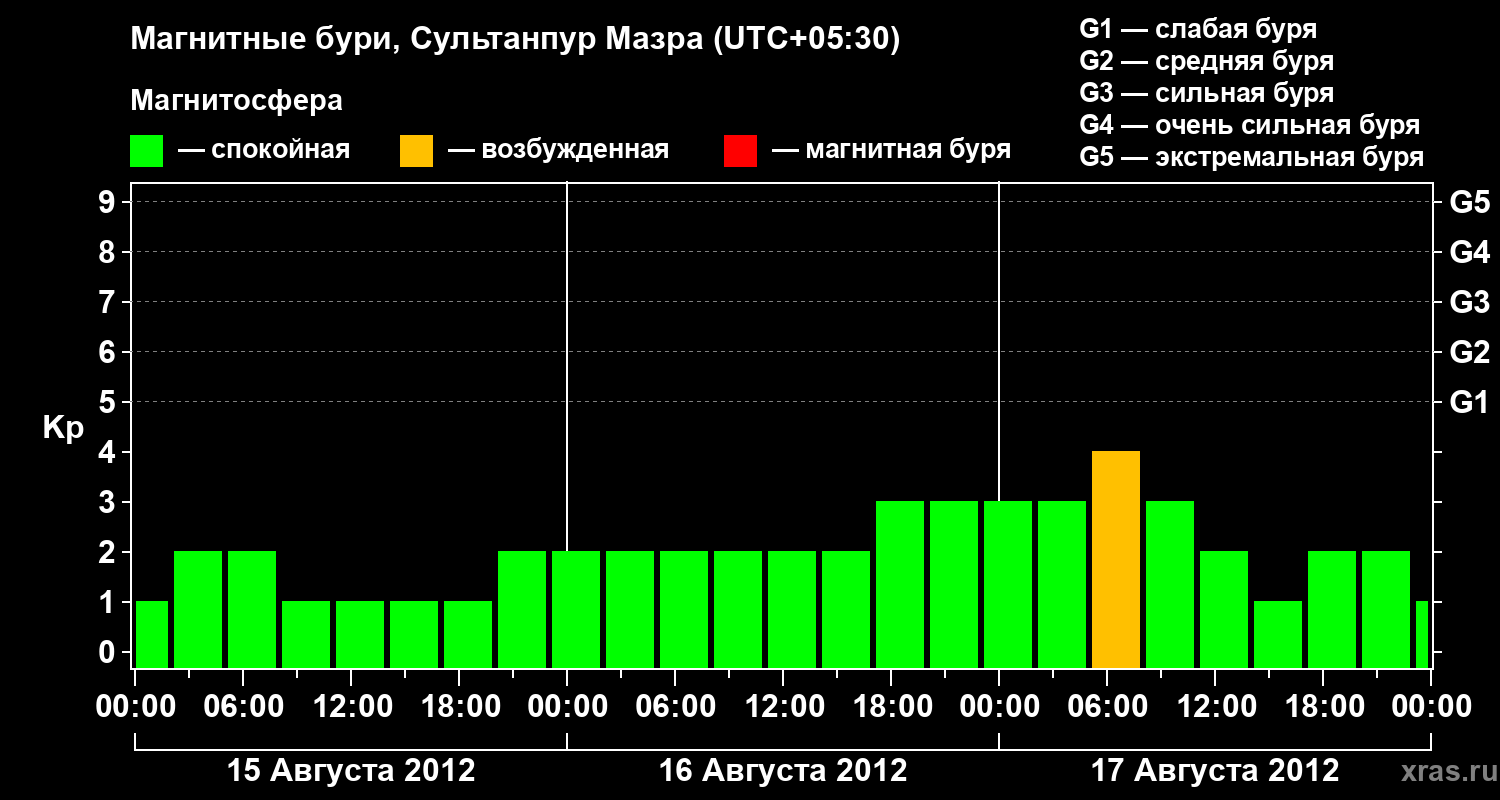1500x800 pixels.
Task: Click the right-axis "G5" tick label
Action: (x=1469, y=202)
